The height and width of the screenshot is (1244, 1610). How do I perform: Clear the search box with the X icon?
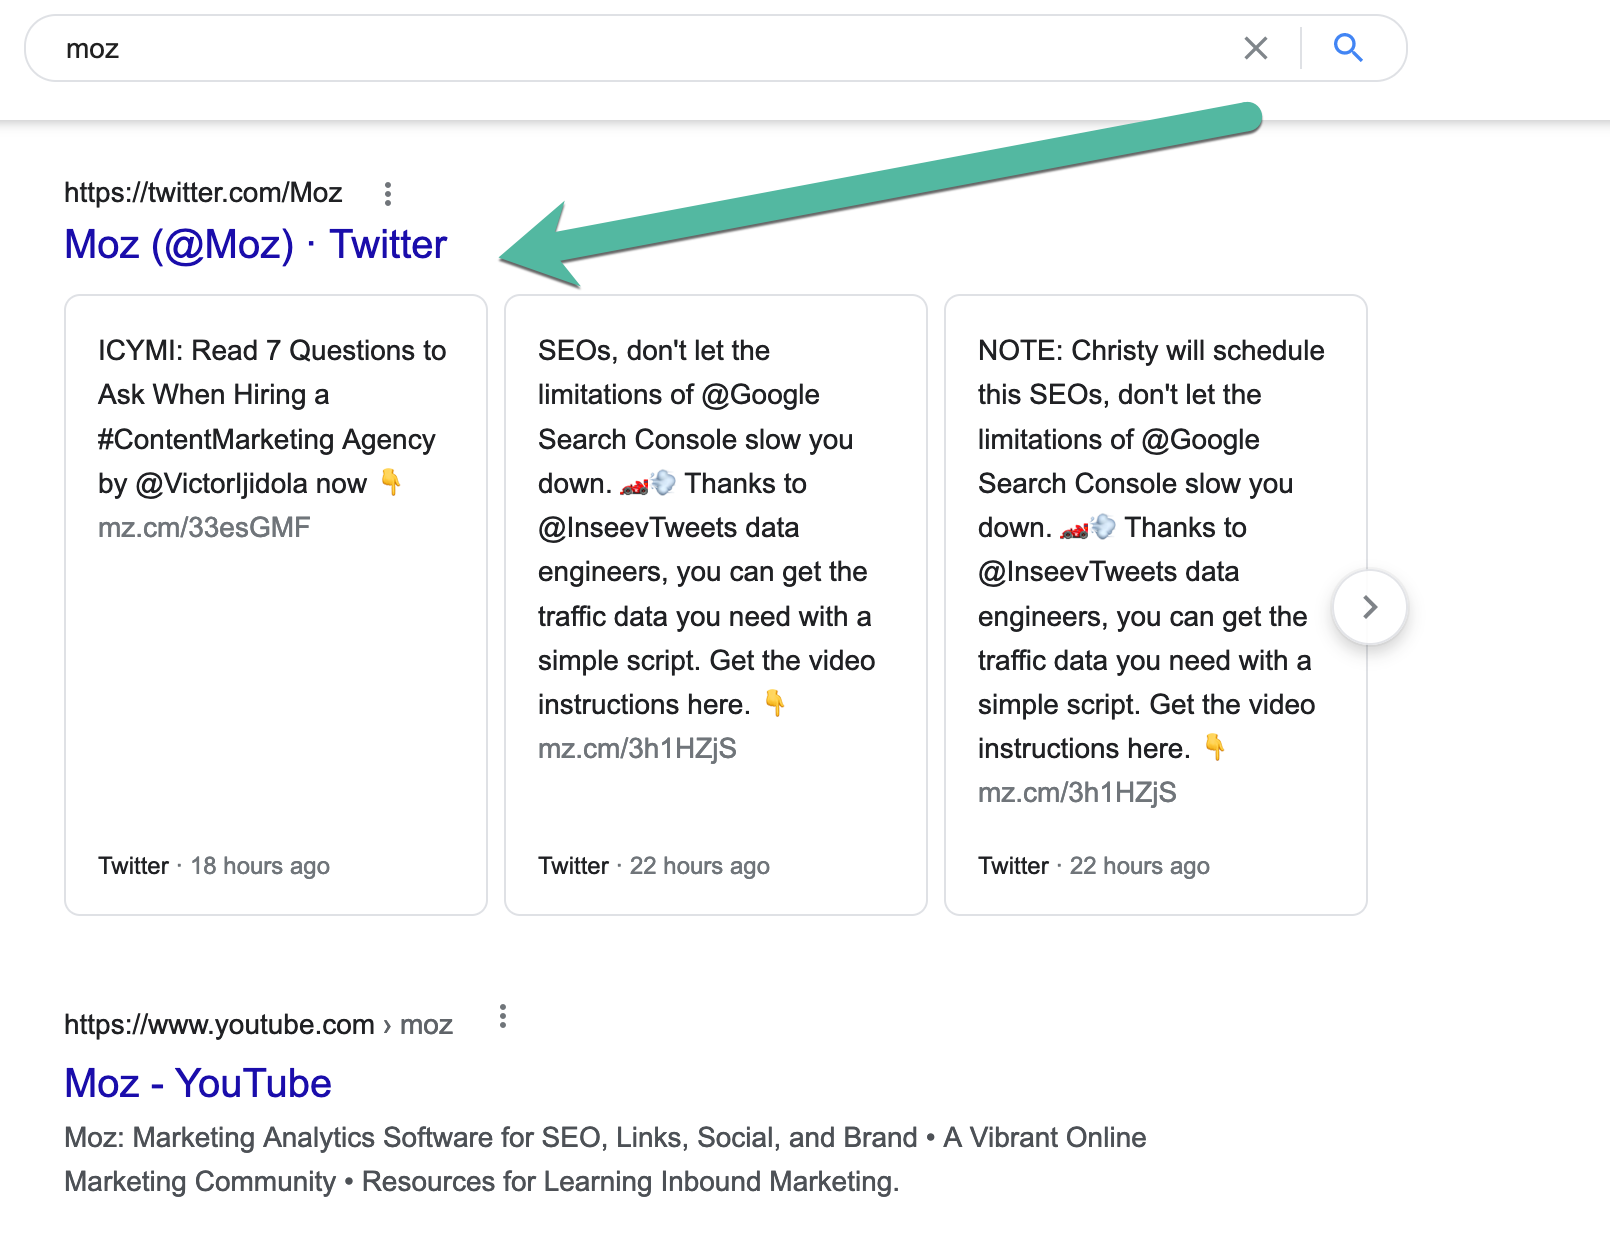point(1255,48)
